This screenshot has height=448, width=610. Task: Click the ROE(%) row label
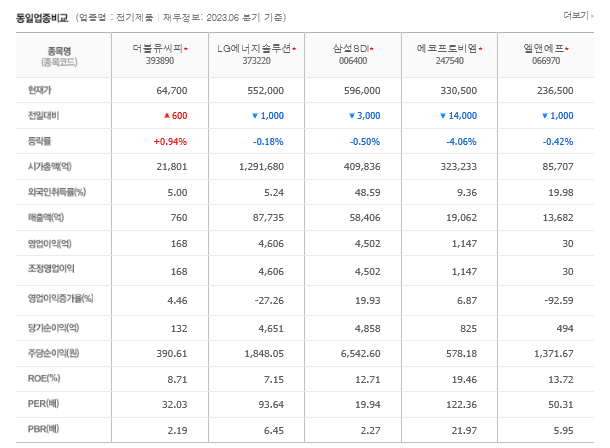[x=44, y=378]
